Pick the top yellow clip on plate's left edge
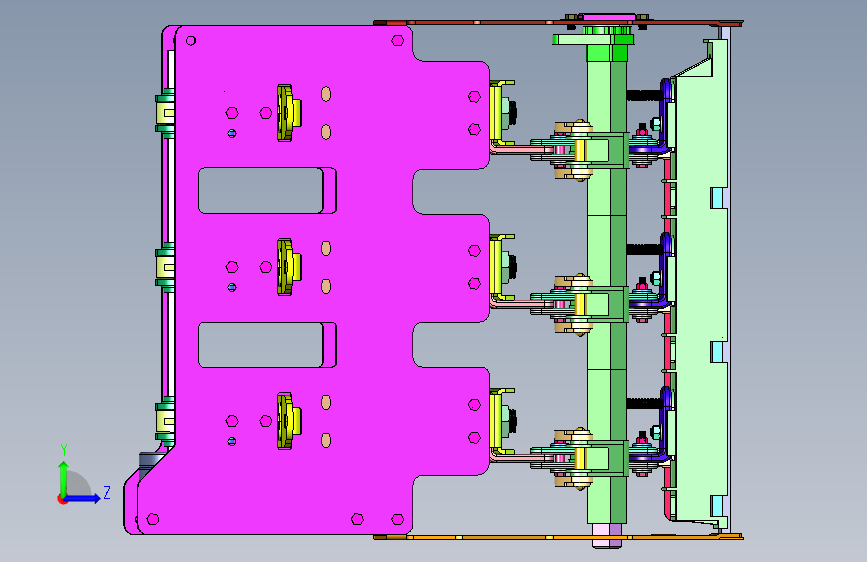The image size is (867, 562). pyautogui.click(x=165, y=113)
